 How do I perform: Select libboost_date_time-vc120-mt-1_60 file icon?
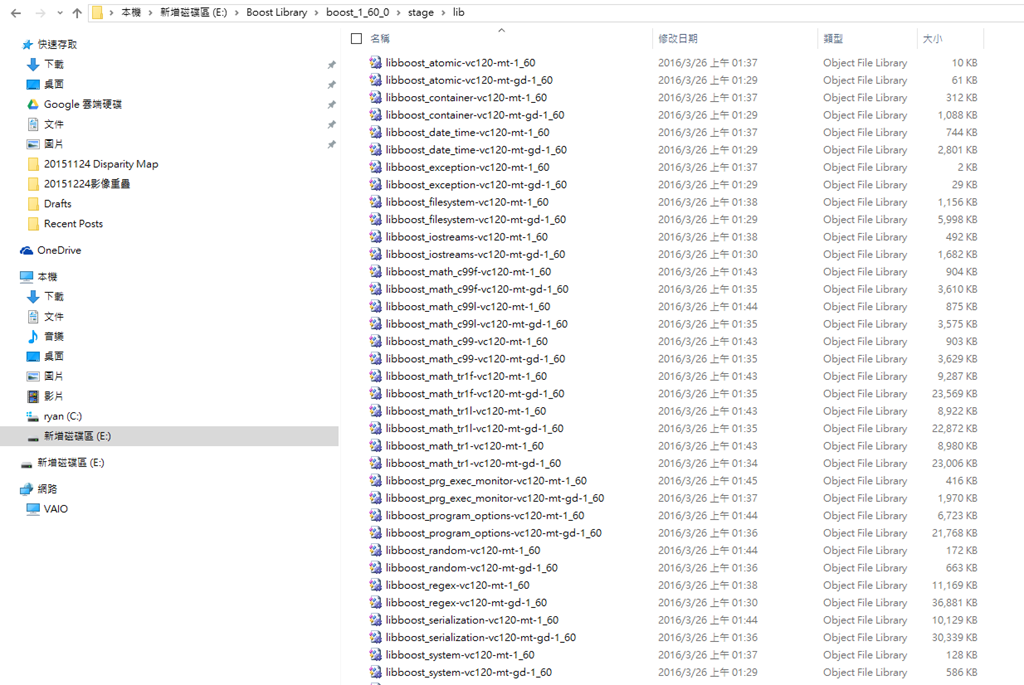point(376,133)
